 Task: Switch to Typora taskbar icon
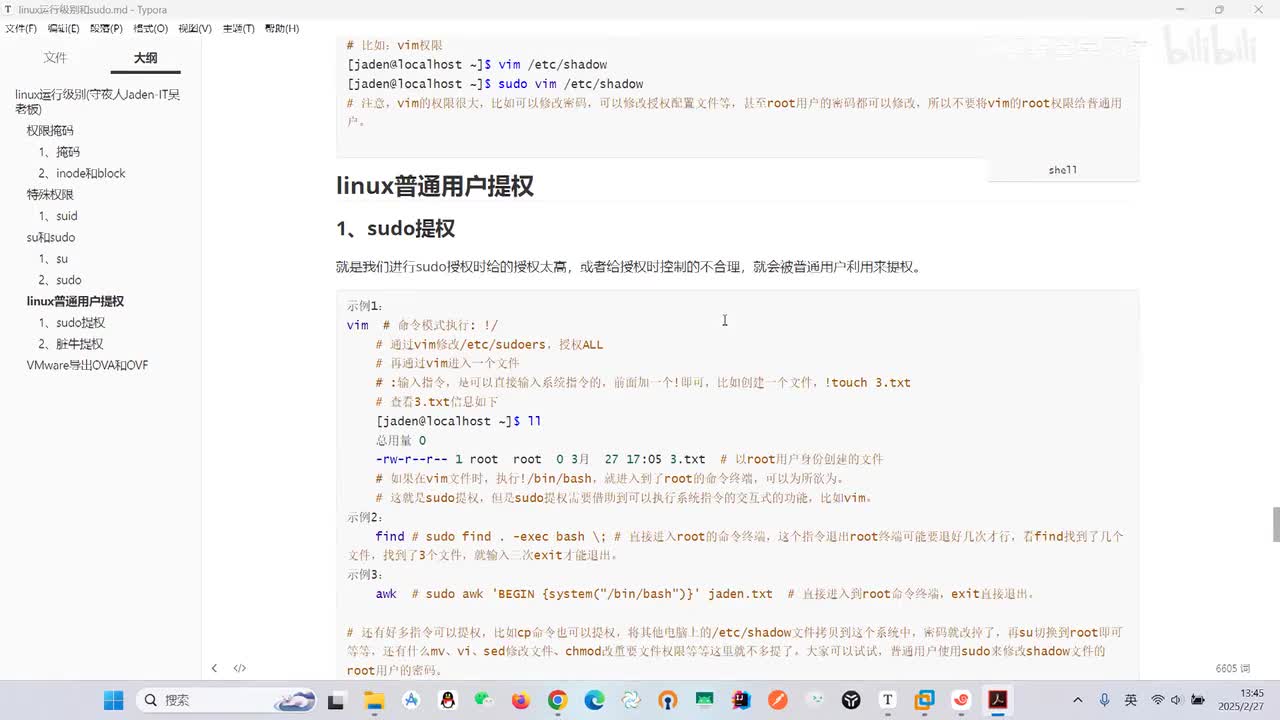click(887, 700)
